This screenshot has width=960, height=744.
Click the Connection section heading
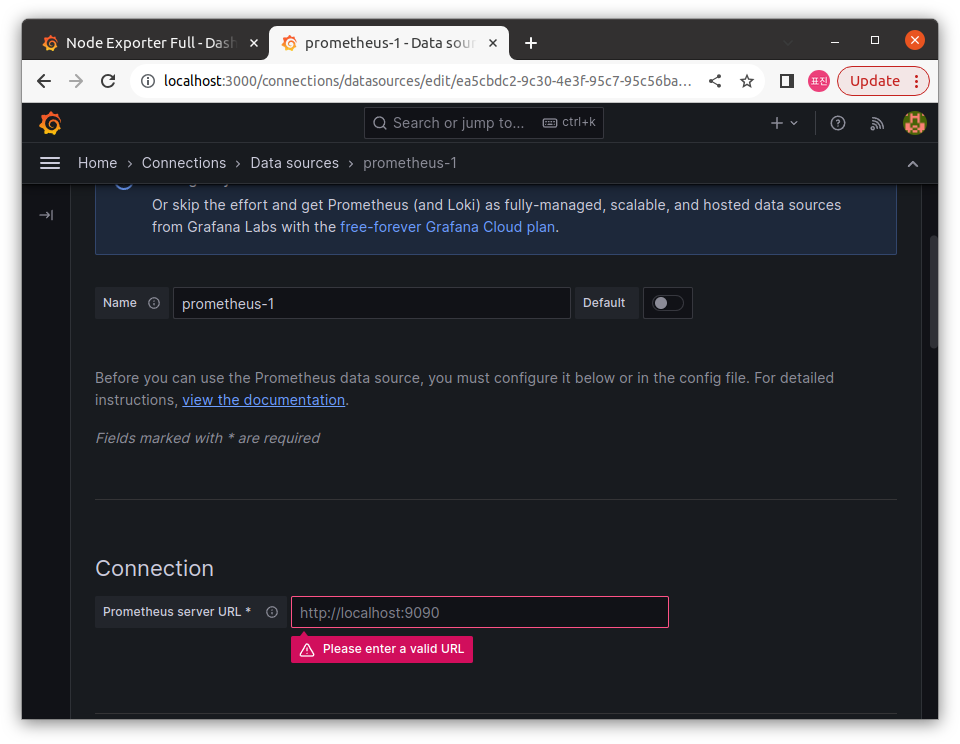coord(154,568)
